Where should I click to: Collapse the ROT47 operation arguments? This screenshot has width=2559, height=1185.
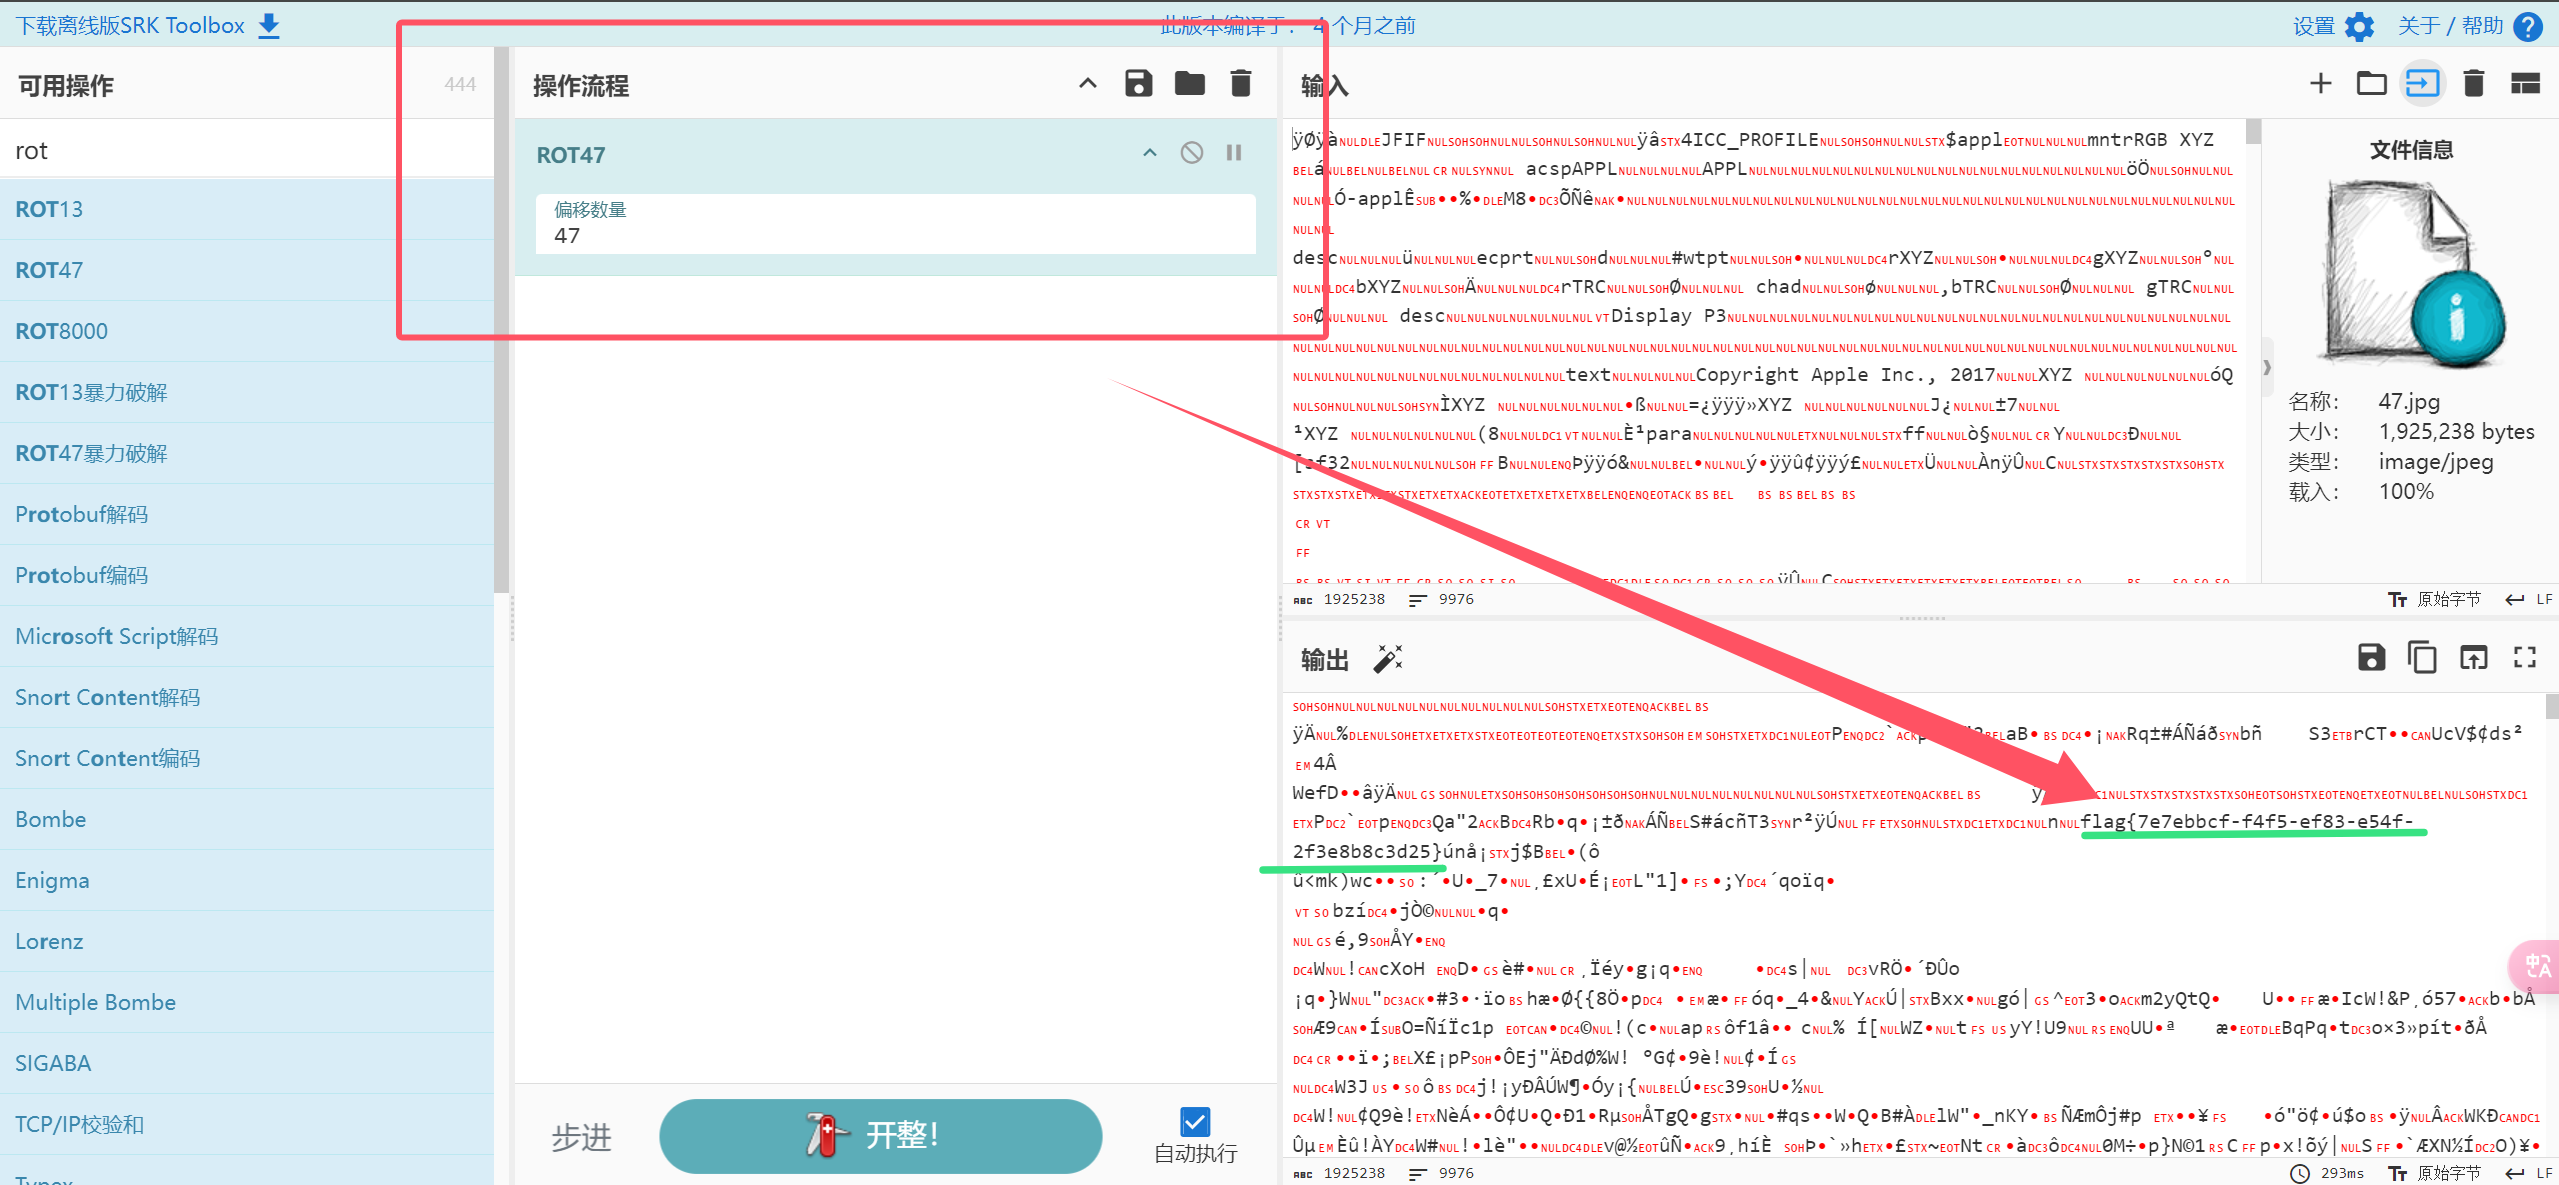1150,153
